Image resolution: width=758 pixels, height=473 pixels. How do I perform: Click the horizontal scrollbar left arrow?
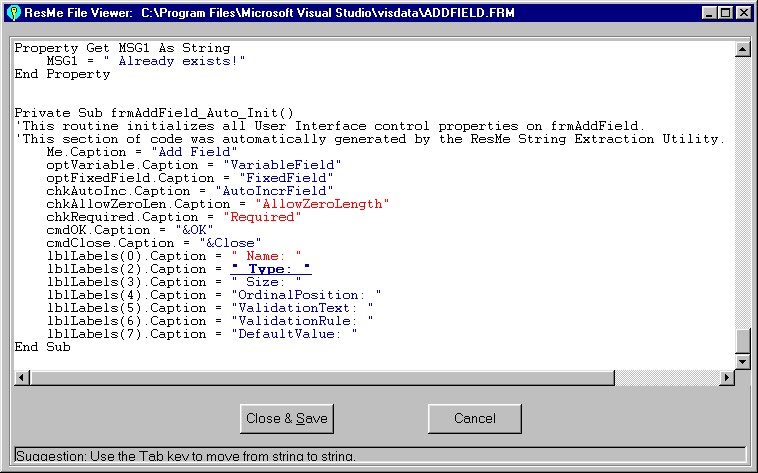tap(22, 378)
